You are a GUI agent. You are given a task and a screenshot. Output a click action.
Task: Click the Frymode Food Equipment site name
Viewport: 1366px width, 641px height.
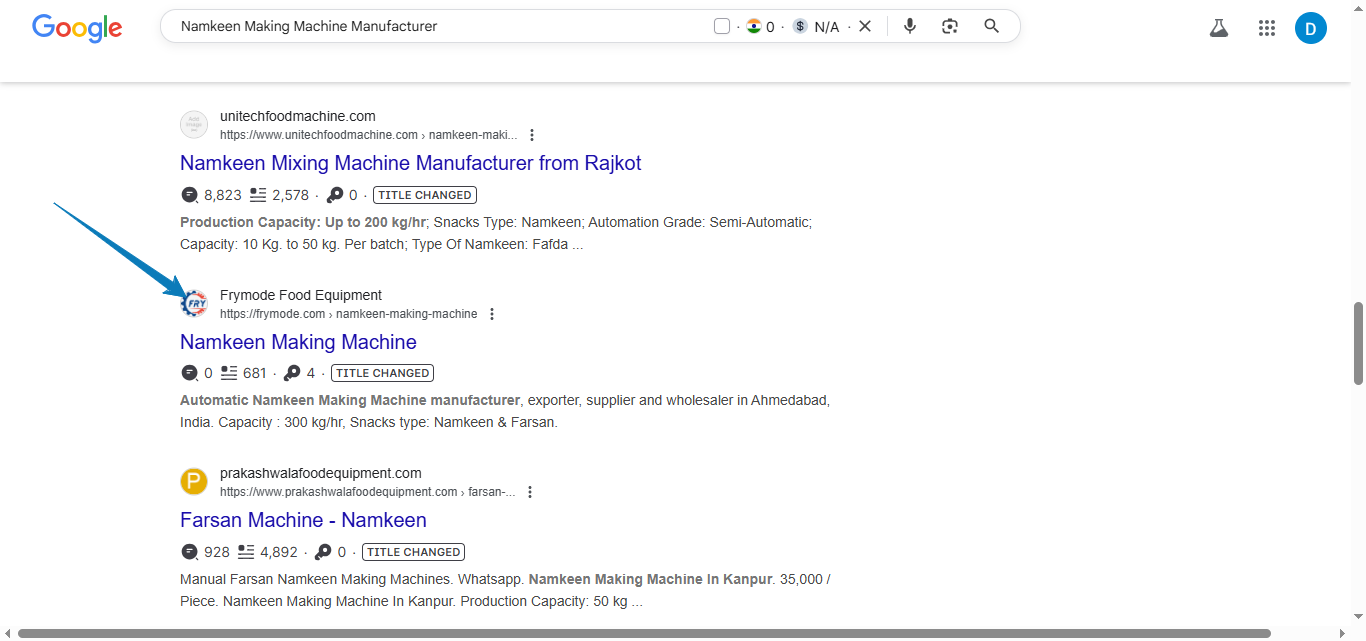click(301, 295)
